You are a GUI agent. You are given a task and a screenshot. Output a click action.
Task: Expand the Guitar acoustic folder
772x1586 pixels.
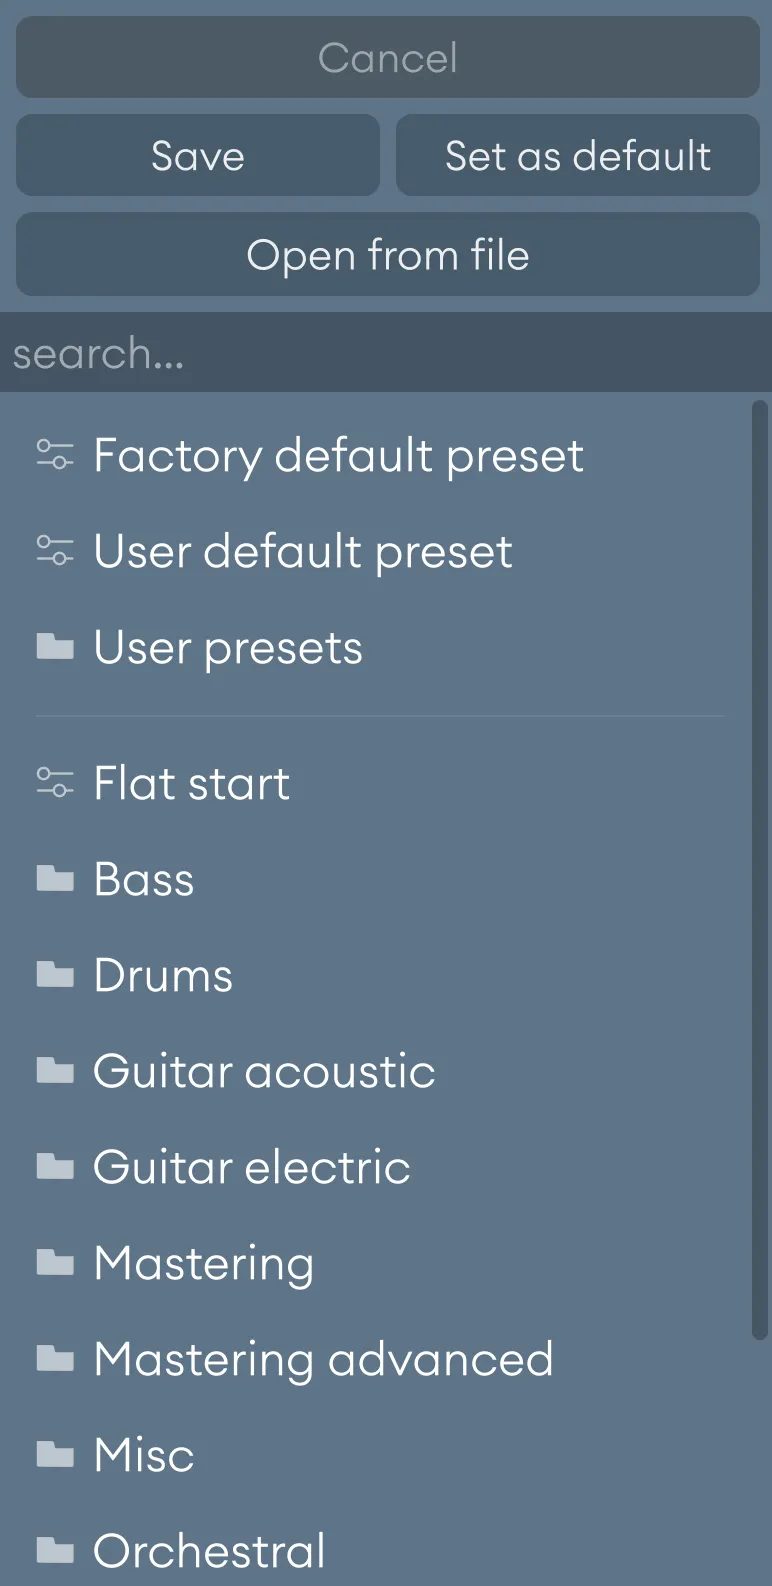[263, 1071]
